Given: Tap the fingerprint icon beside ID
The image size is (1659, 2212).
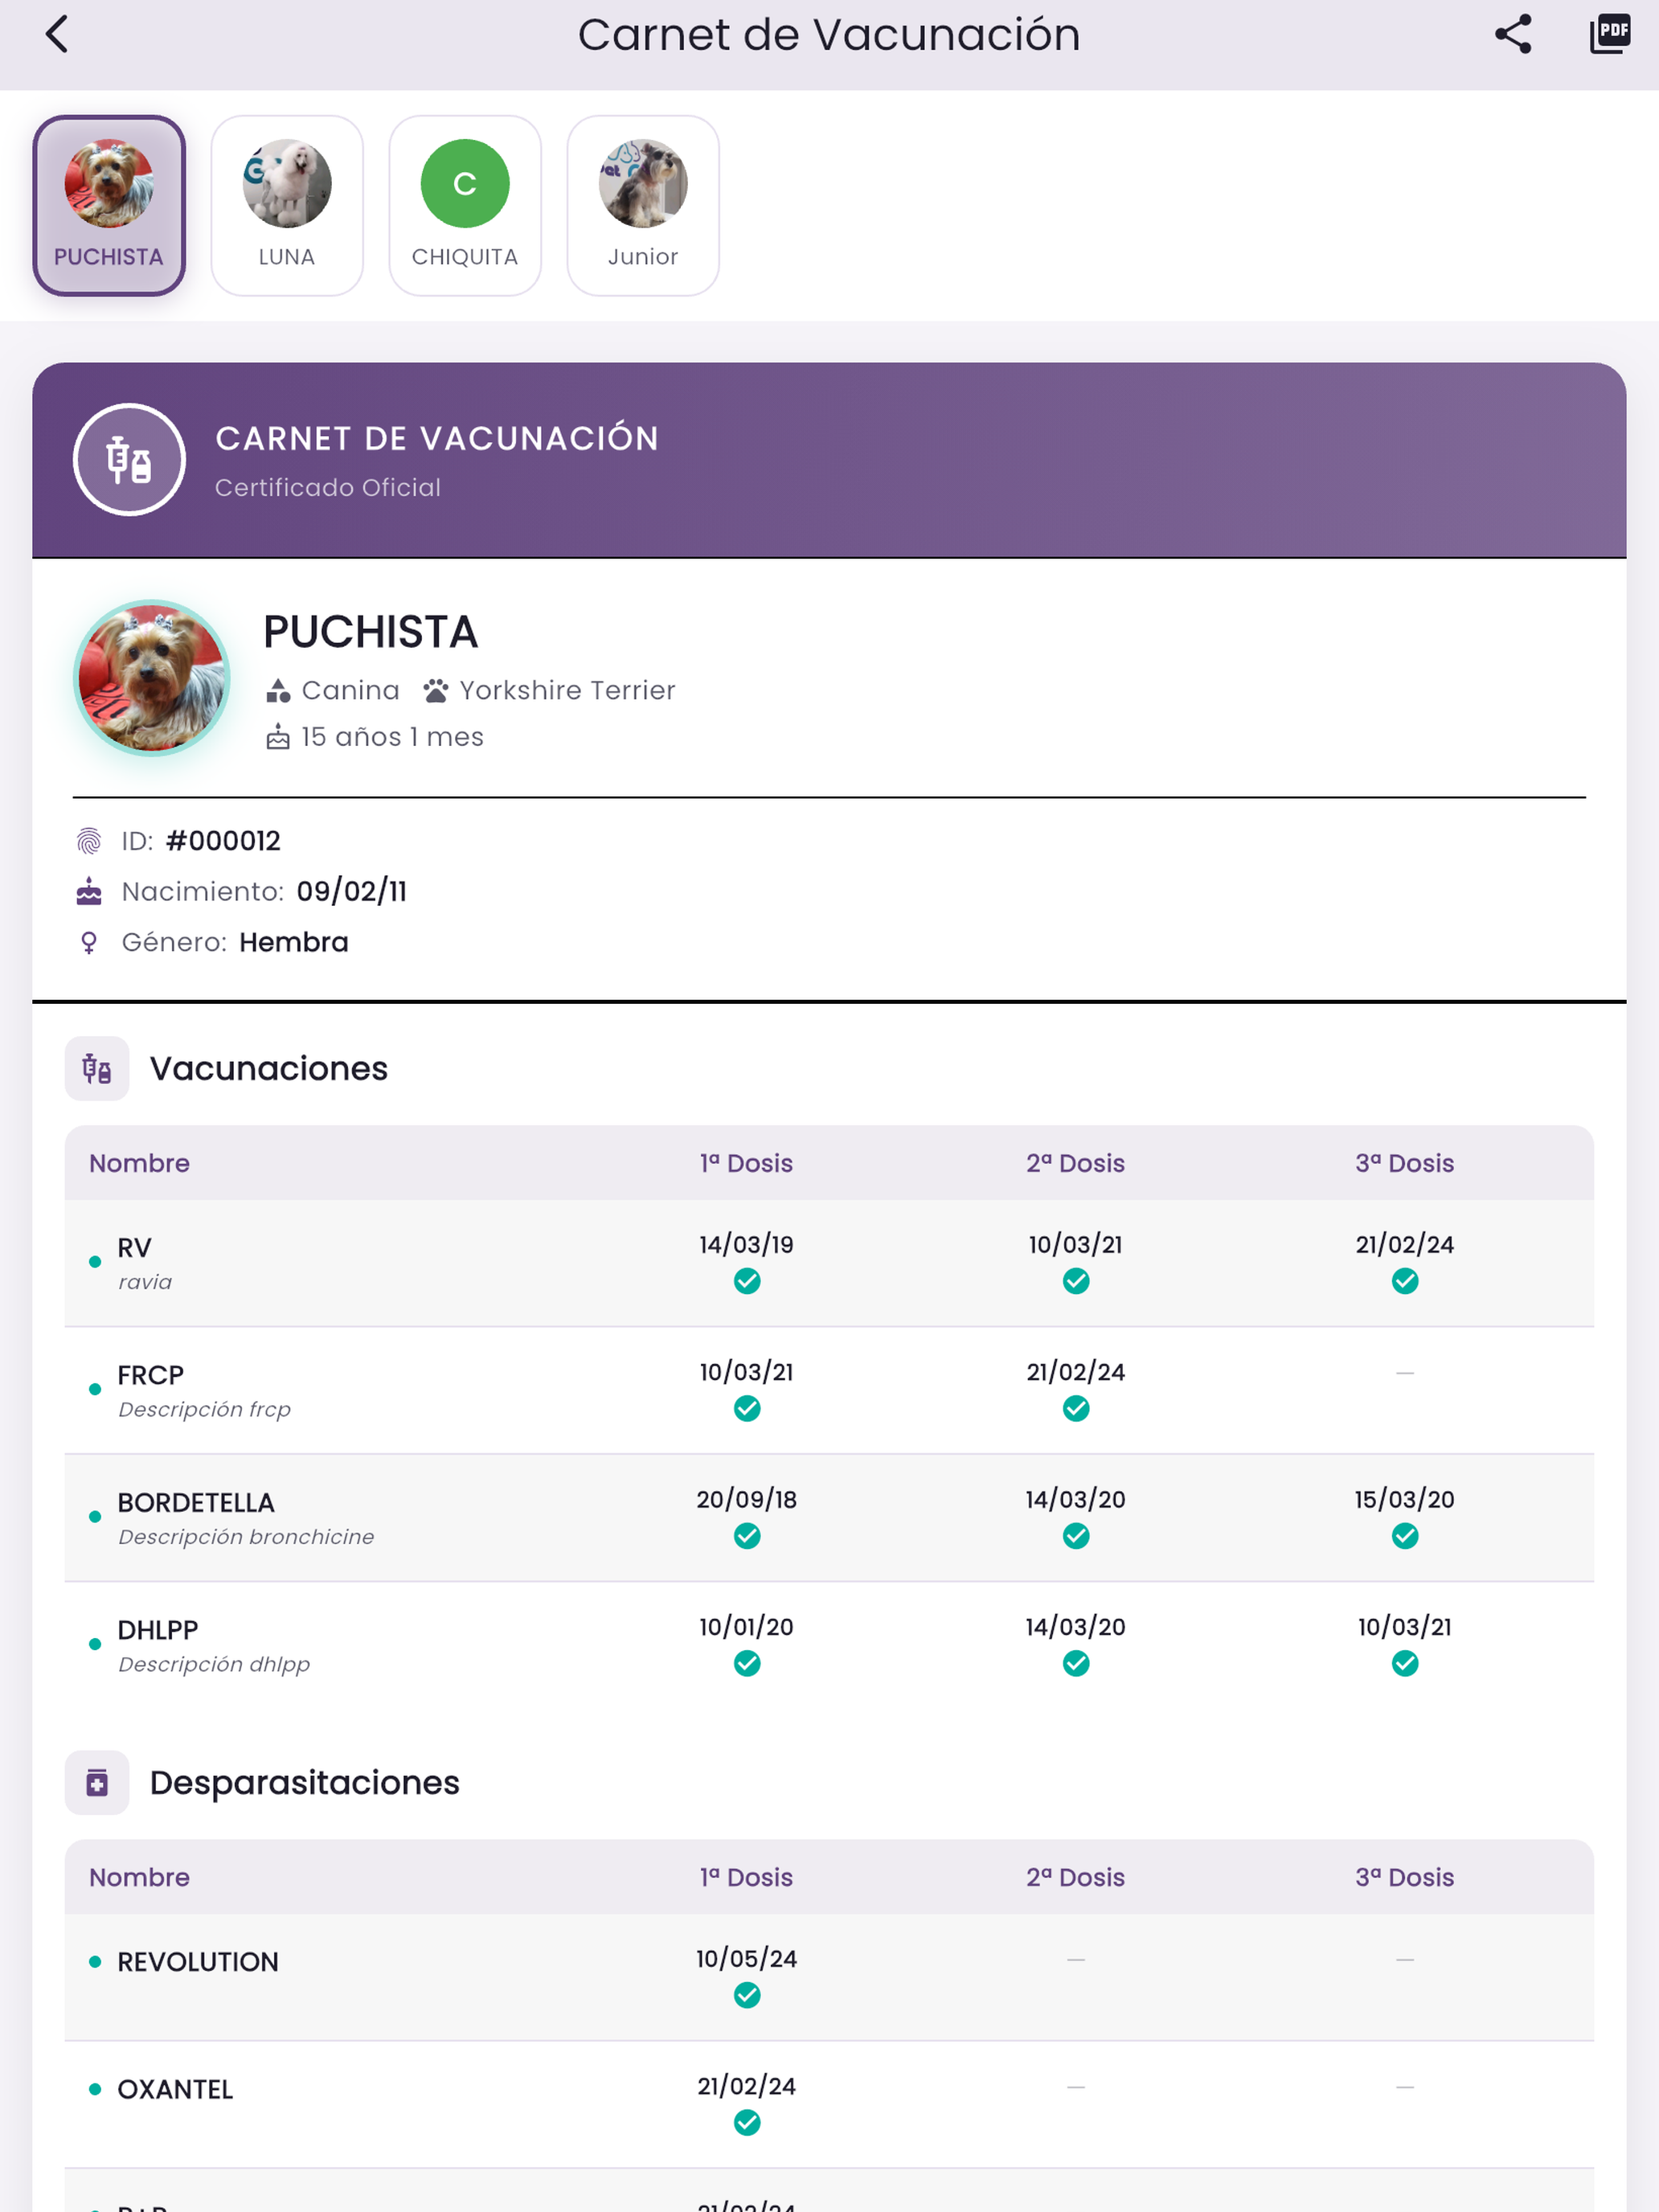Looking at the screenshot, I should (89, 841).
